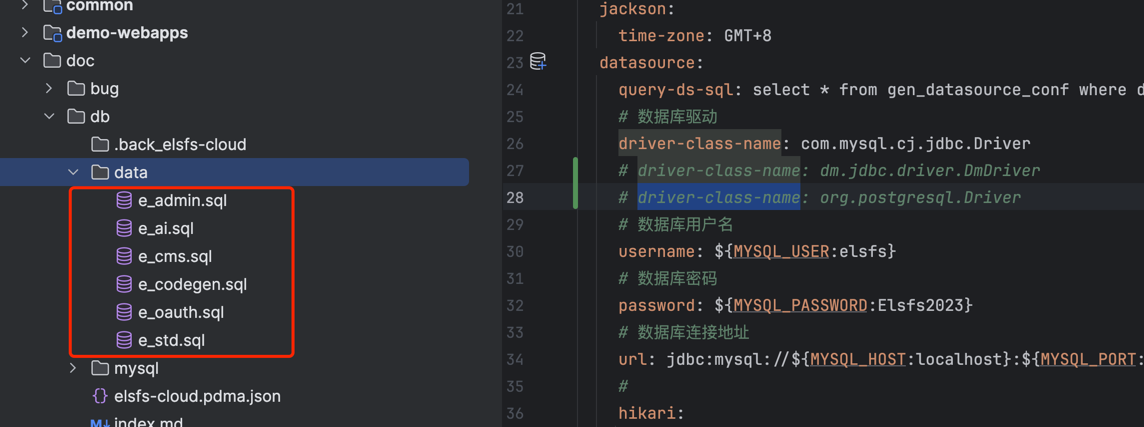
Task: Click the MYSQL_USER variable link
Action: click(781, 251)
